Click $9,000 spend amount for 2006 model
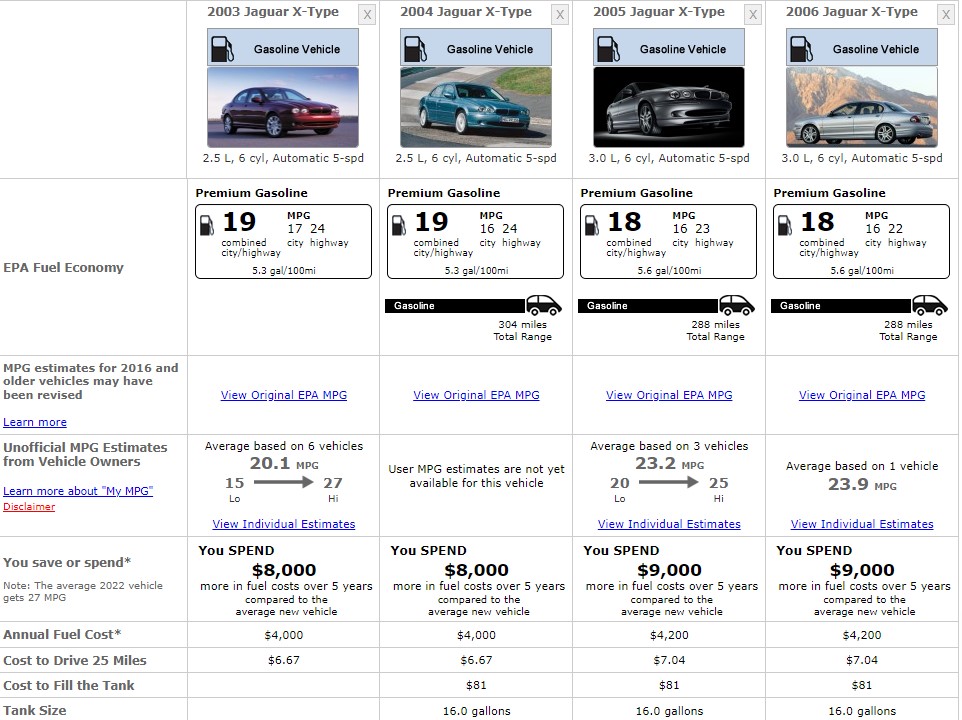Image resolution: width=962 pixels, height=720 pixels. pyautogui.click(x=862, y=570)
